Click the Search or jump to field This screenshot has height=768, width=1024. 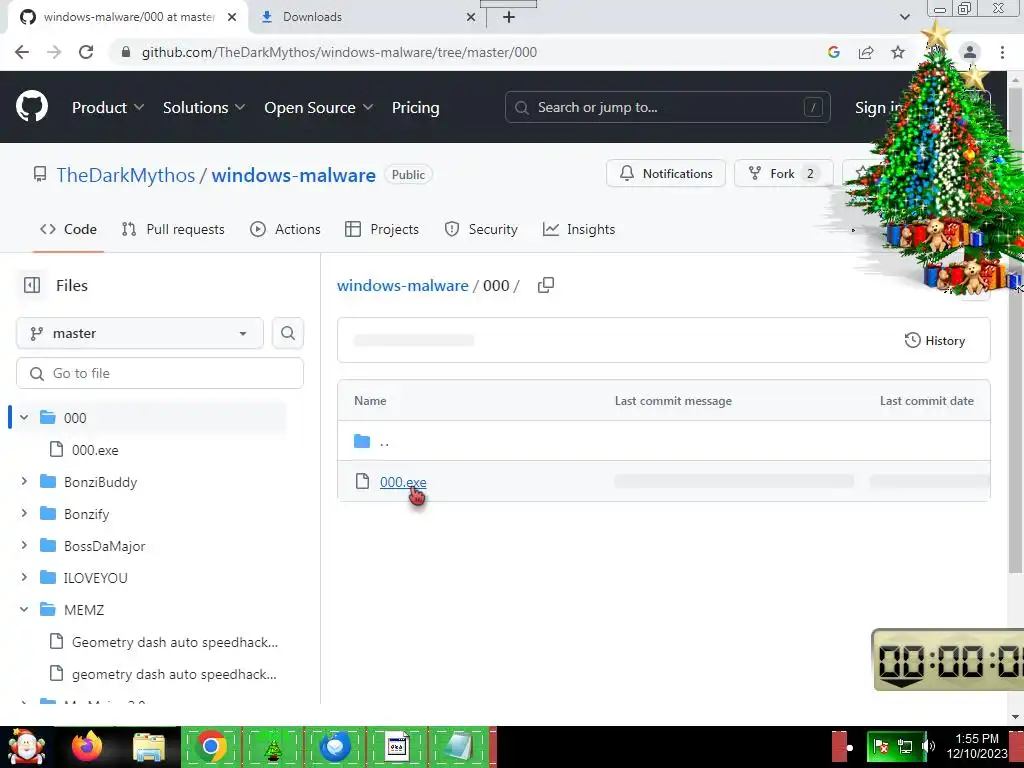point(667,107)
